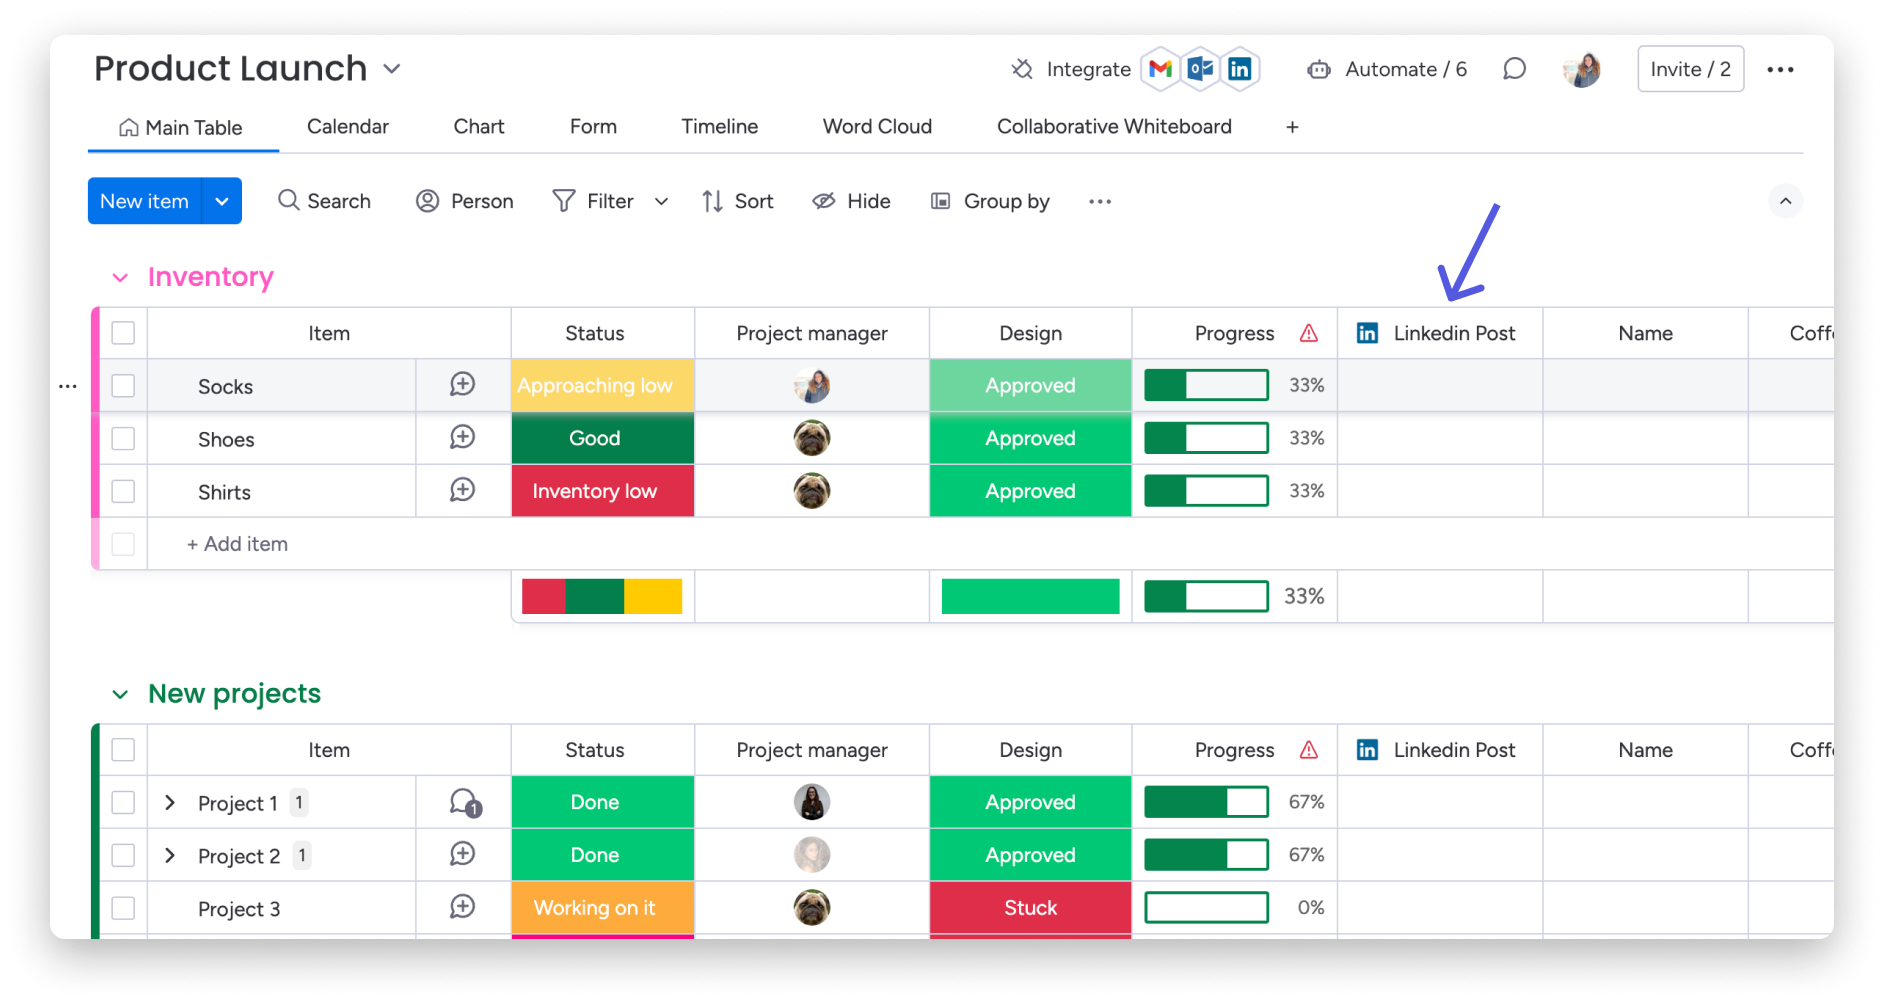Open the board discussion chat bubble icon
Screen dimensions: 1884x1004
(x=1514, y=69)
